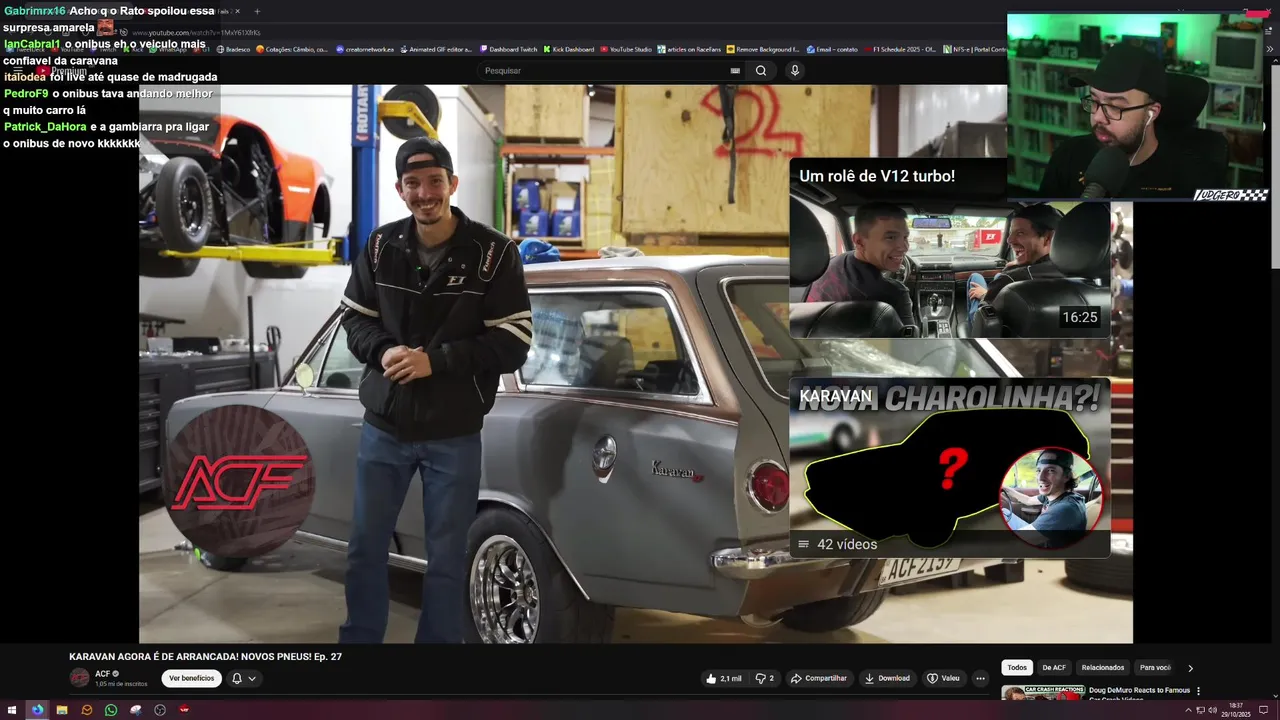
Task: Click the Windows Start button
Action: coord(14,710)
